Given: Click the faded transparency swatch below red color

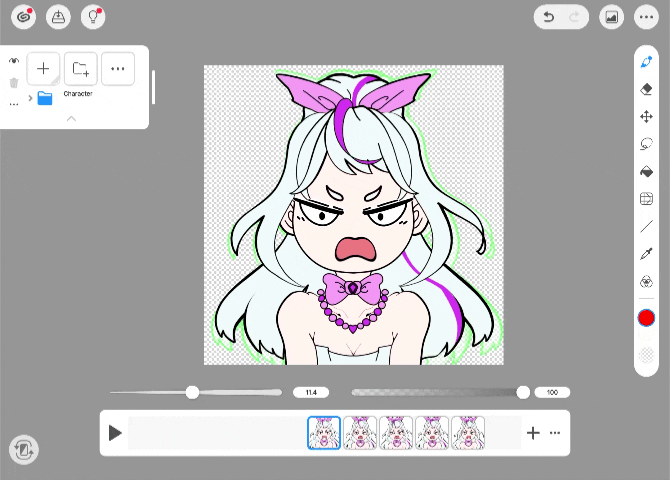Looking at the screenshot, I should (646, 355).
